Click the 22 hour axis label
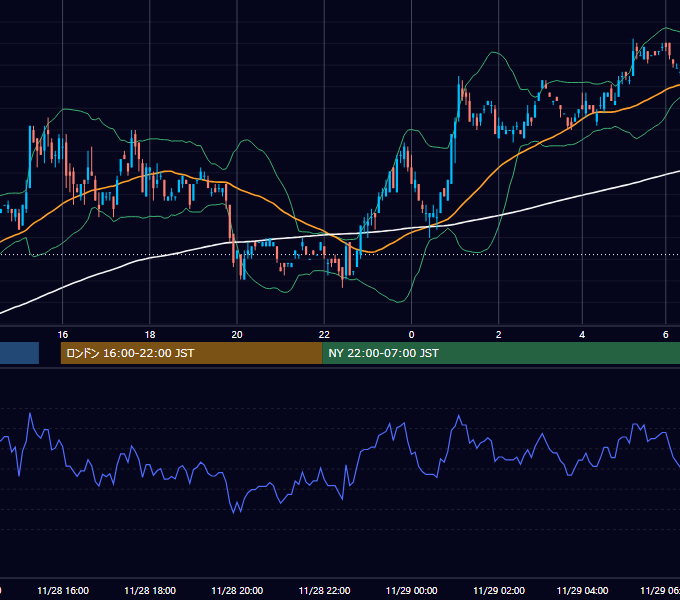The height and width of the screenshot is (600, 680). (324, 335)
